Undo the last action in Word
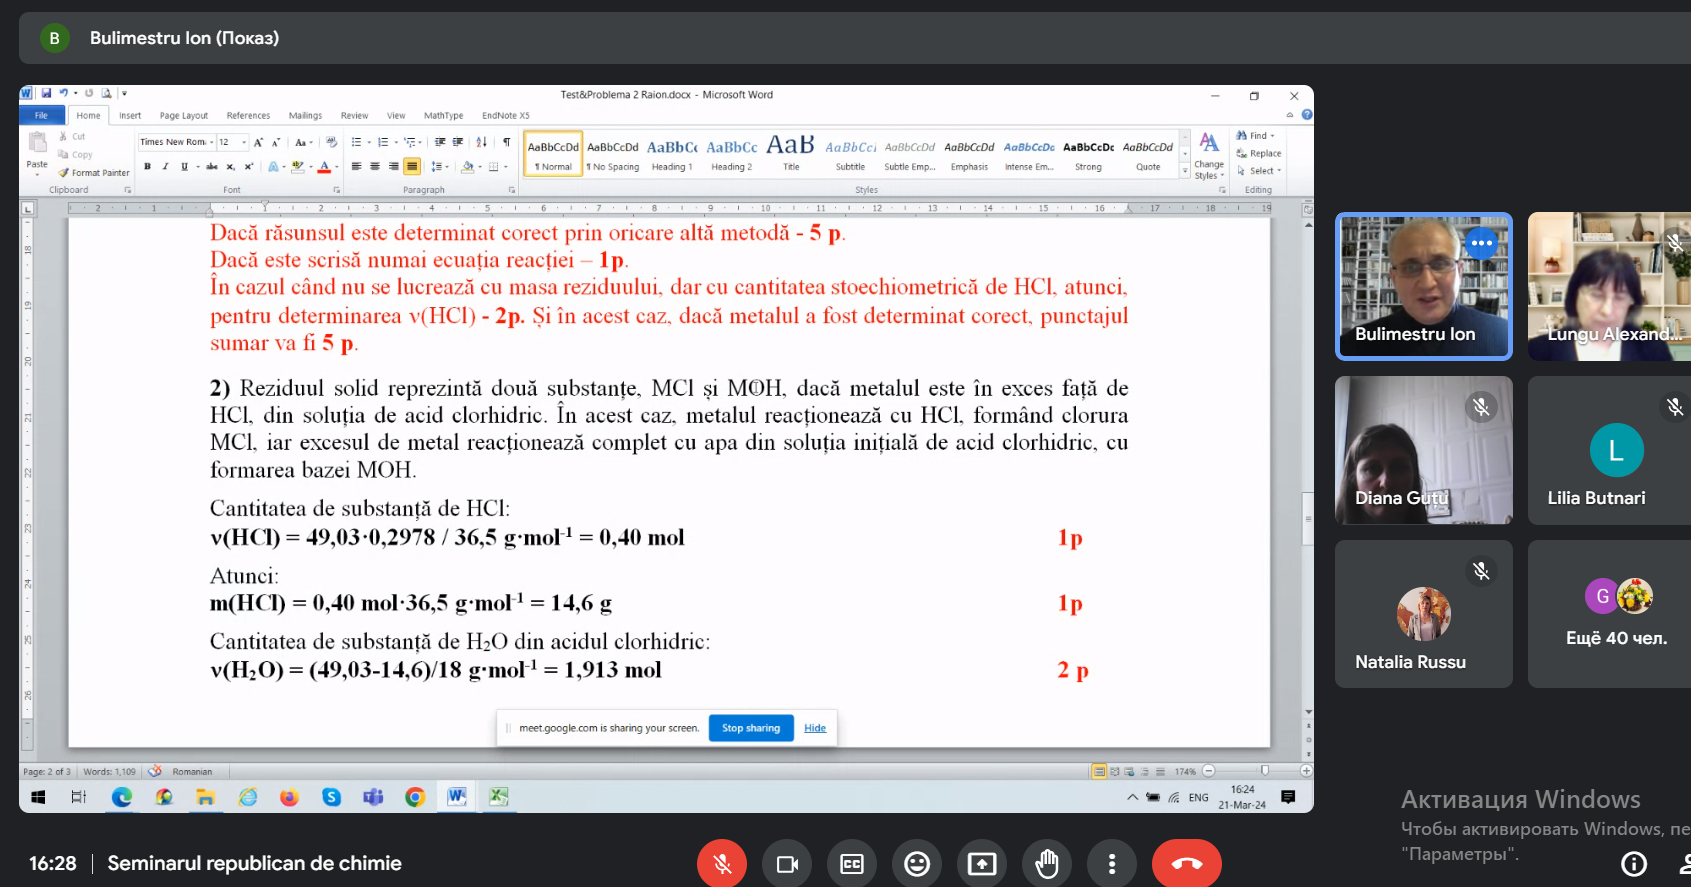Image resolution: width=1691 pixels, height=887 pixels. [63, 94]
